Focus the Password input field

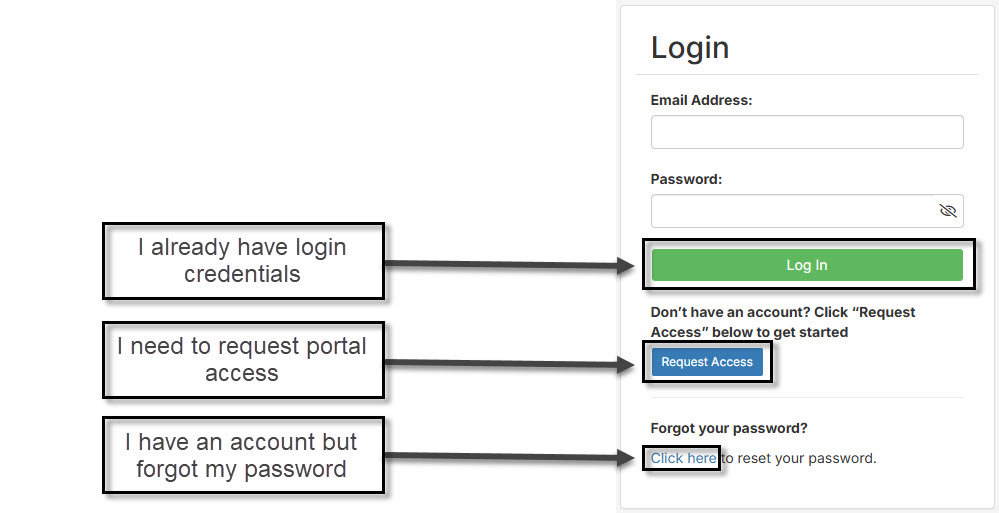tap(792, 211)
